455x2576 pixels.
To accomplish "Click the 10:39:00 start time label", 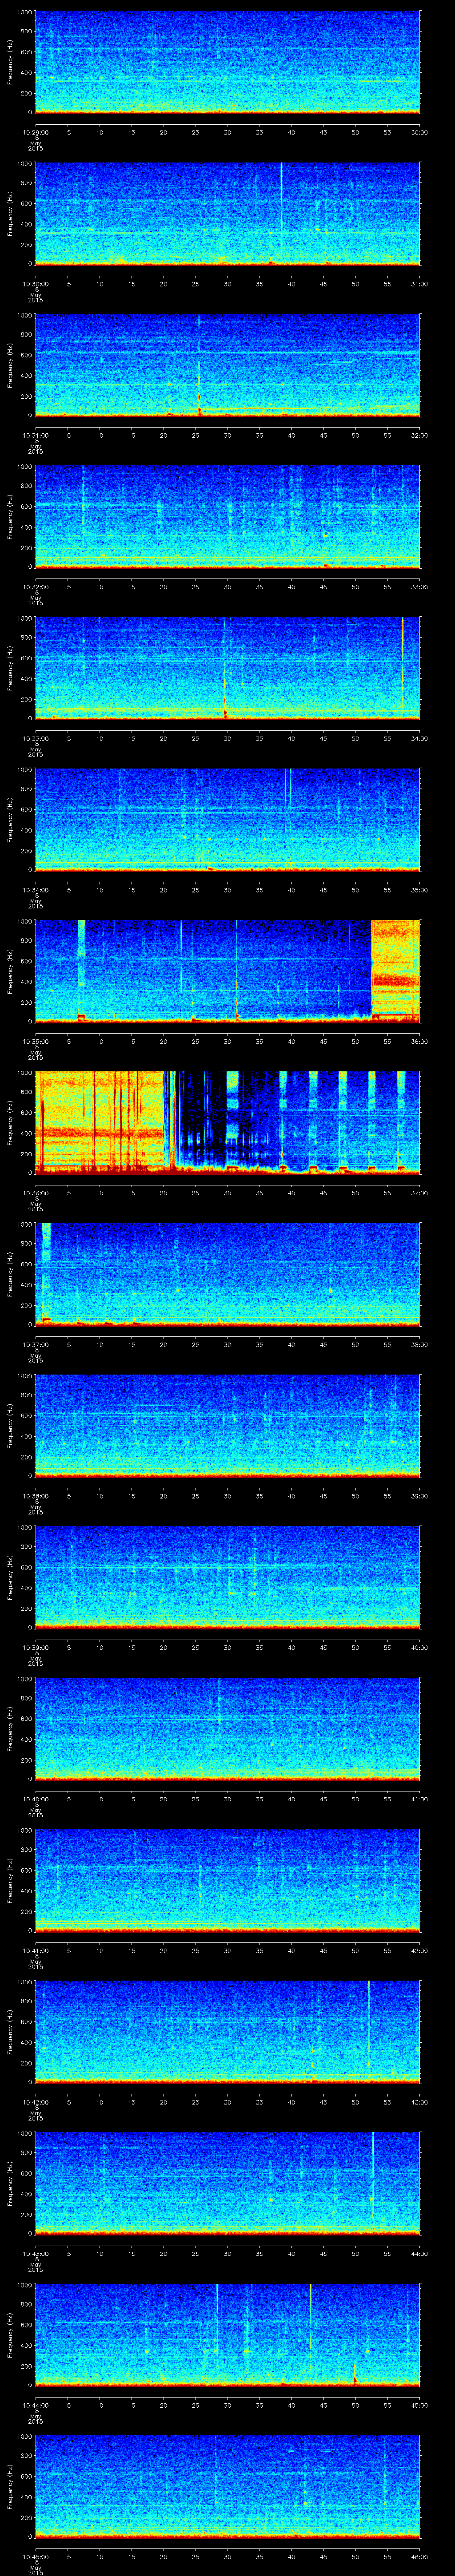I will point(35,1647).
